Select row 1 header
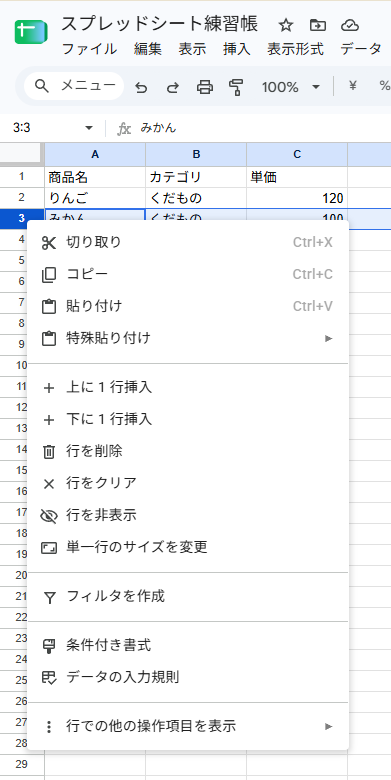The width and height of the screenshot is (391, 780). tap(21, 177)
